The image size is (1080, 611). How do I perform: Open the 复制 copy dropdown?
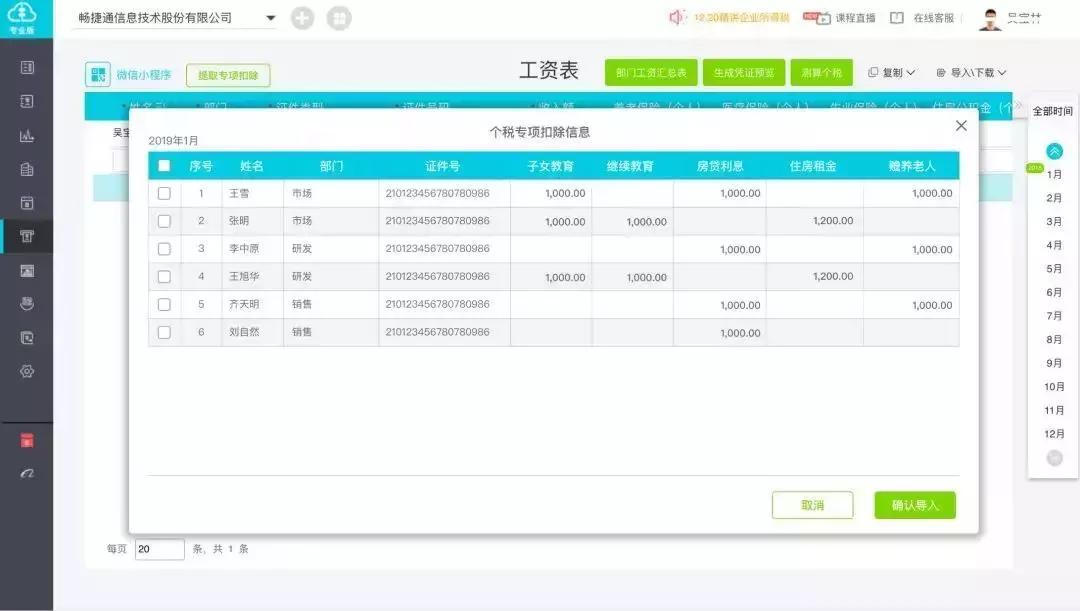click(x=896, y=71)
